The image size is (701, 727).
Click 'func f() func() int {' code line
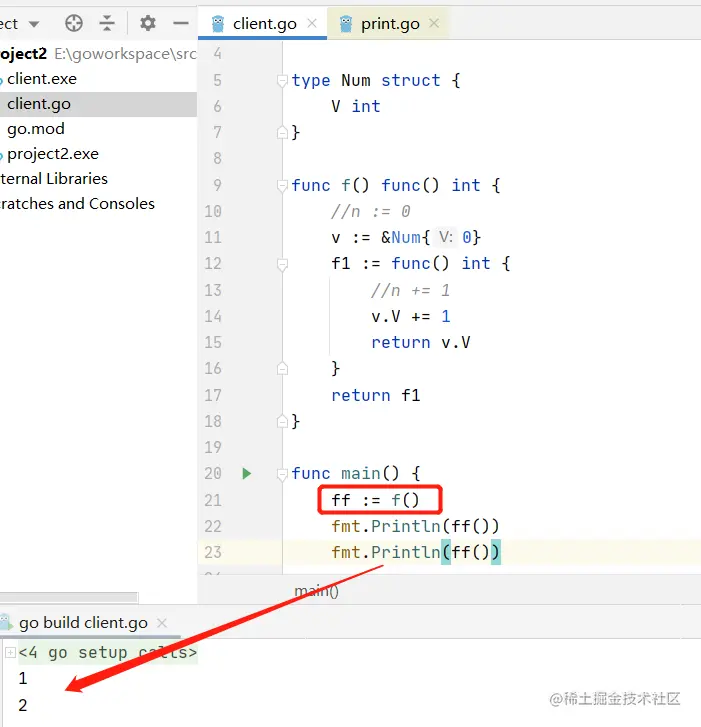tap(396, 185)
